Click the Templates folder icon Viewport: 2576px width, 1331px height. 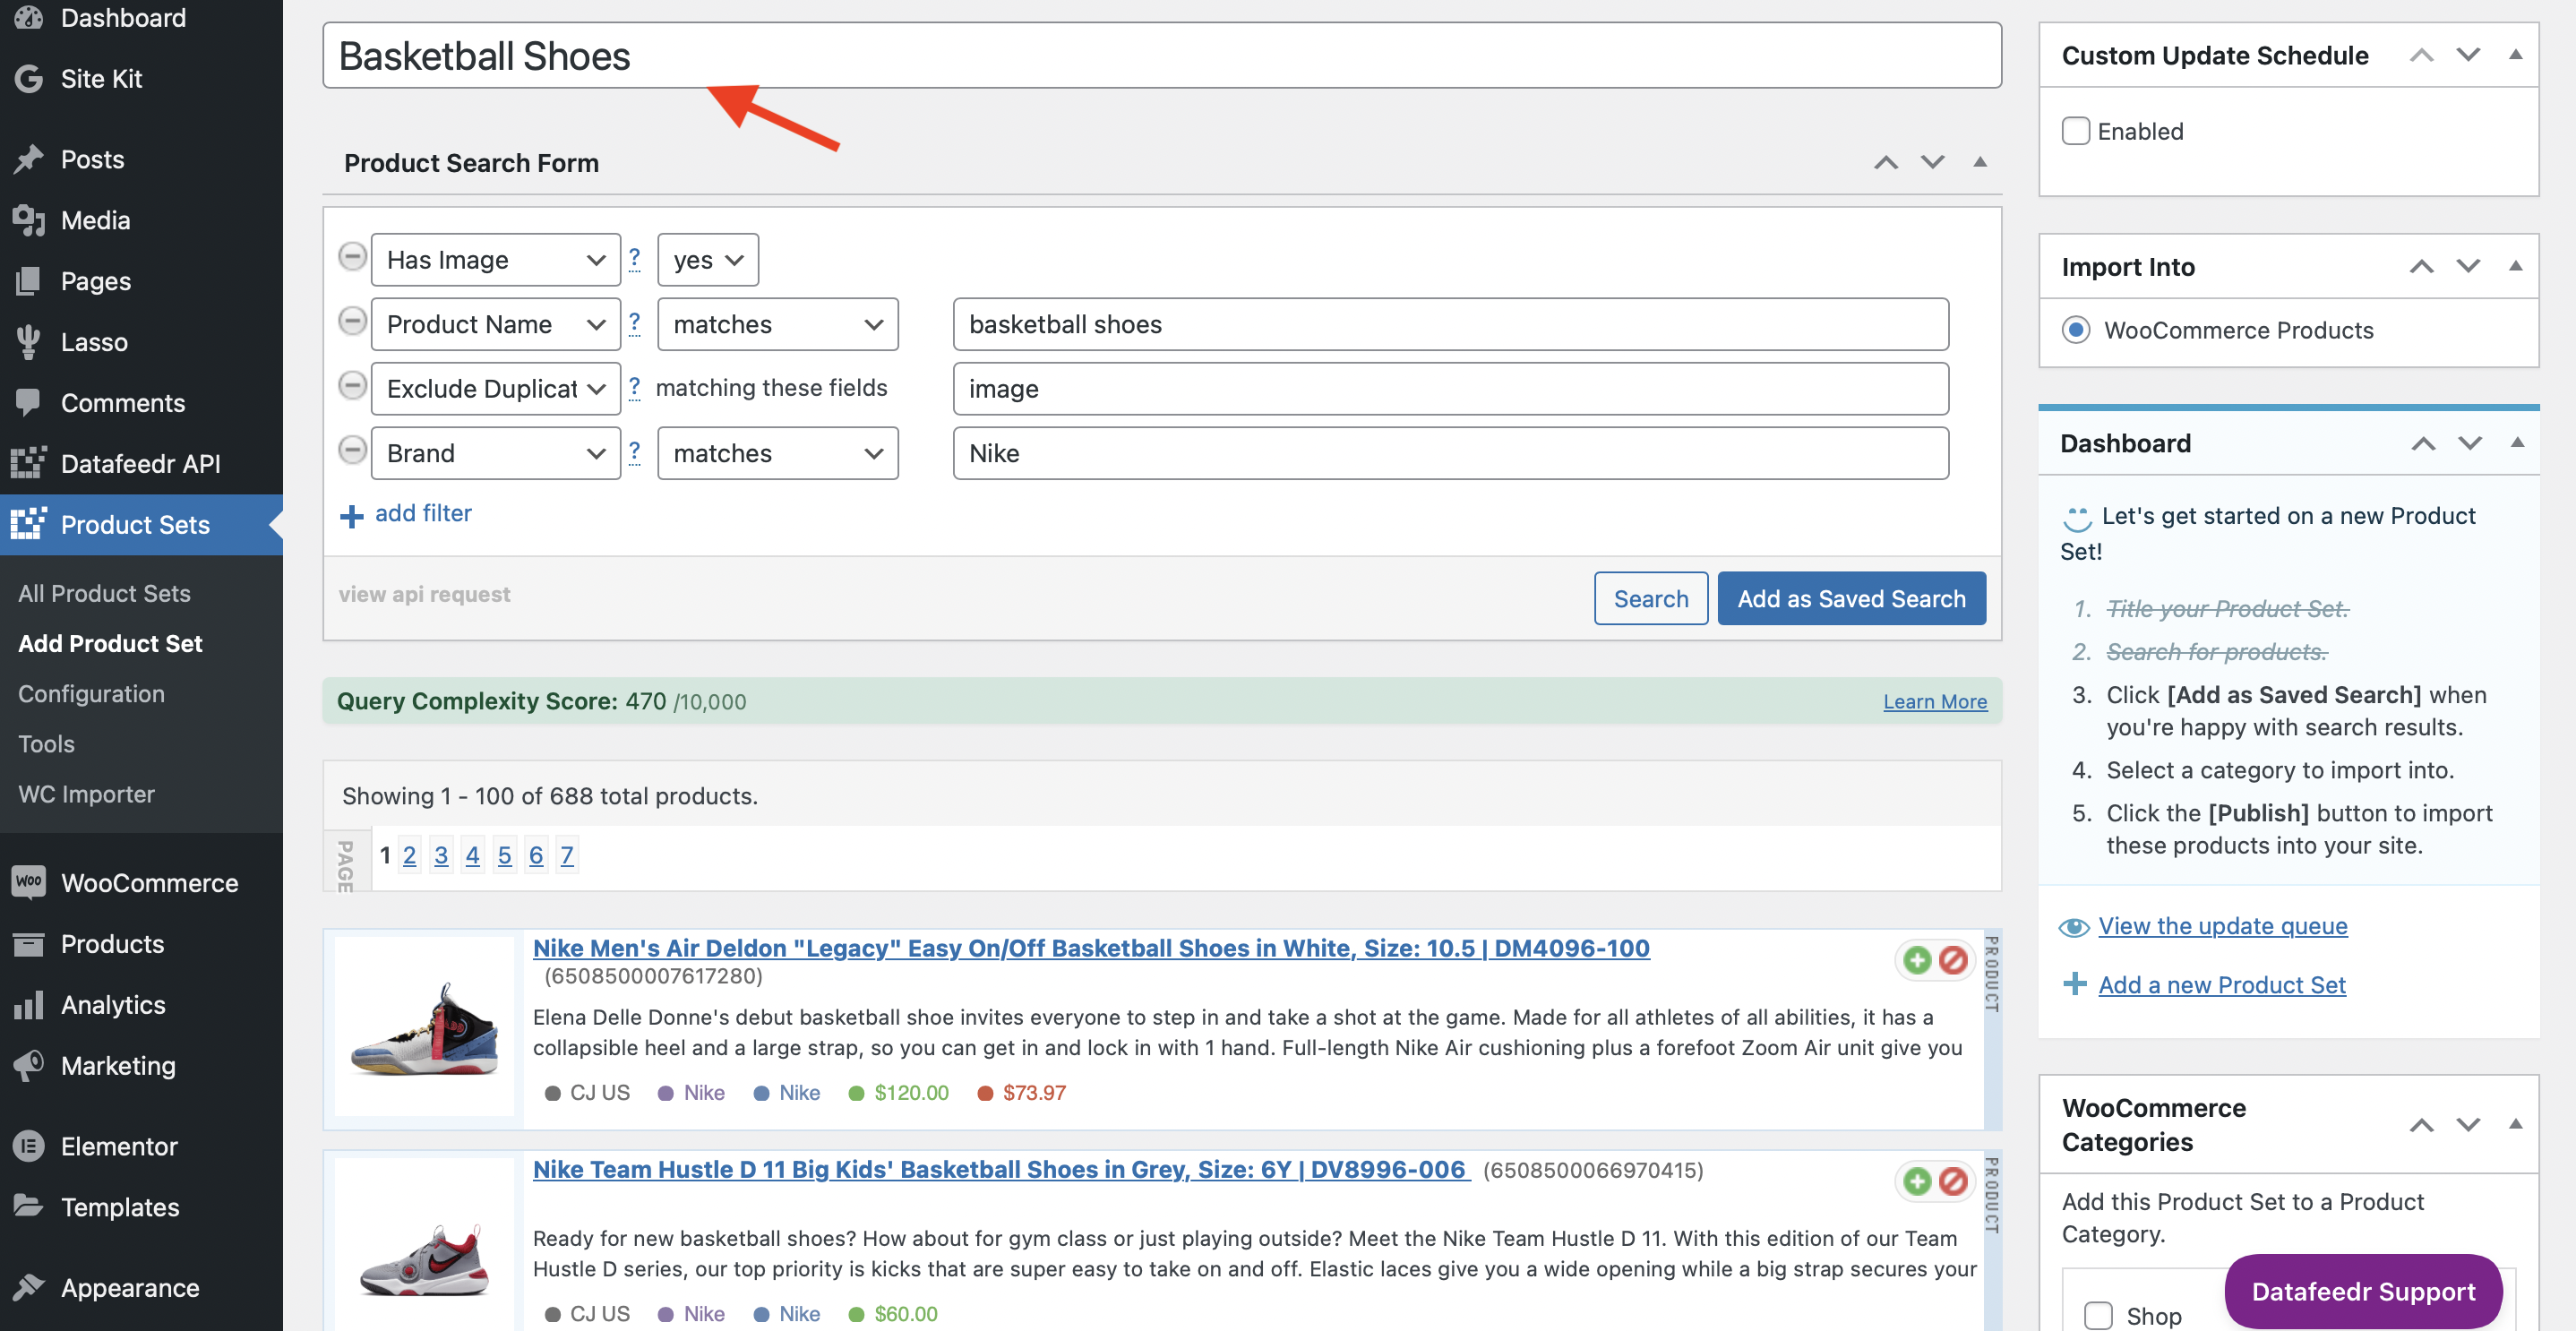click(29, 1206)
